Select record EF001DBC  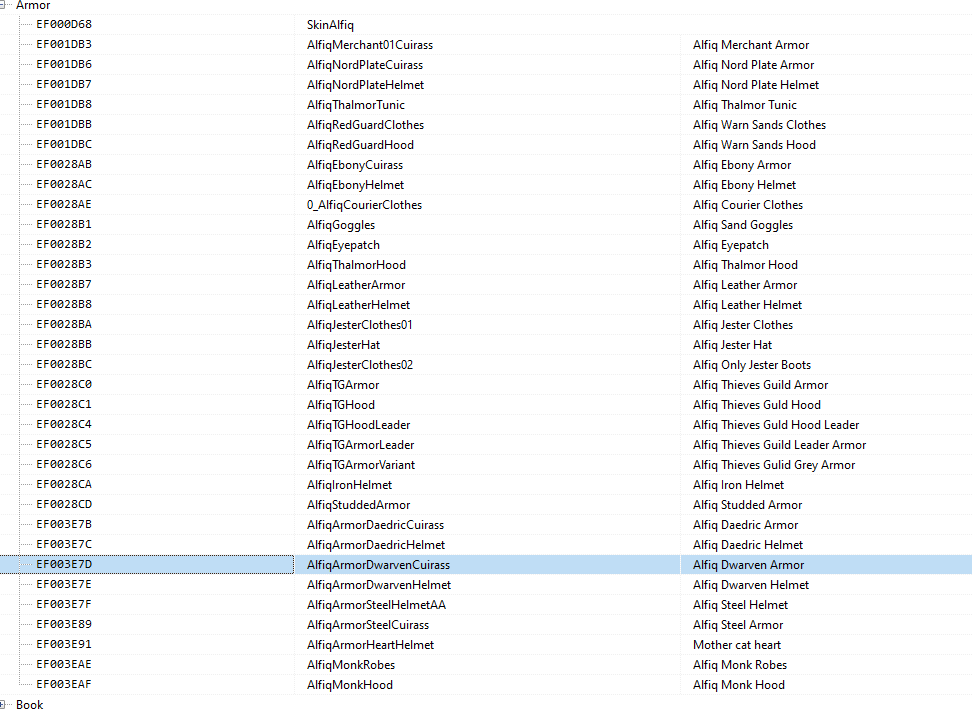point(64,144)
